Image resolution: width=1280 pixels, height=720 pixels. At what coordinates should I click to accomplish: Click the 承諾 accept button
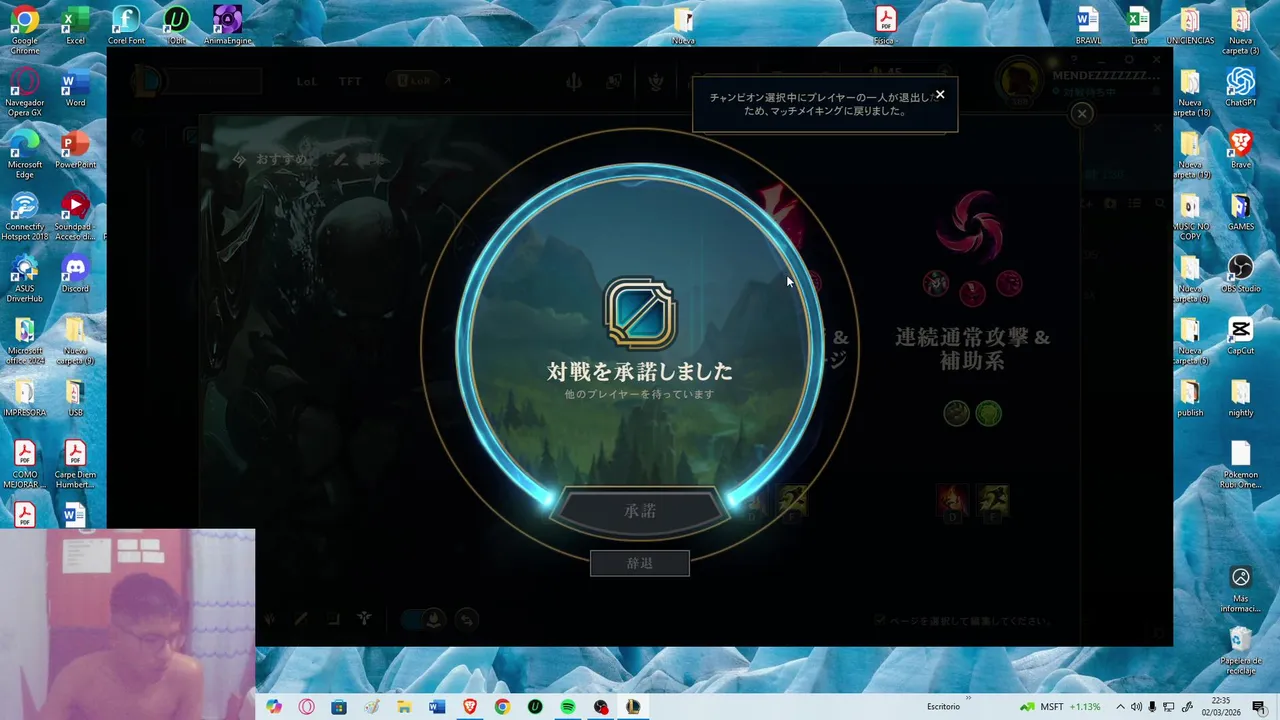[640, 511]
